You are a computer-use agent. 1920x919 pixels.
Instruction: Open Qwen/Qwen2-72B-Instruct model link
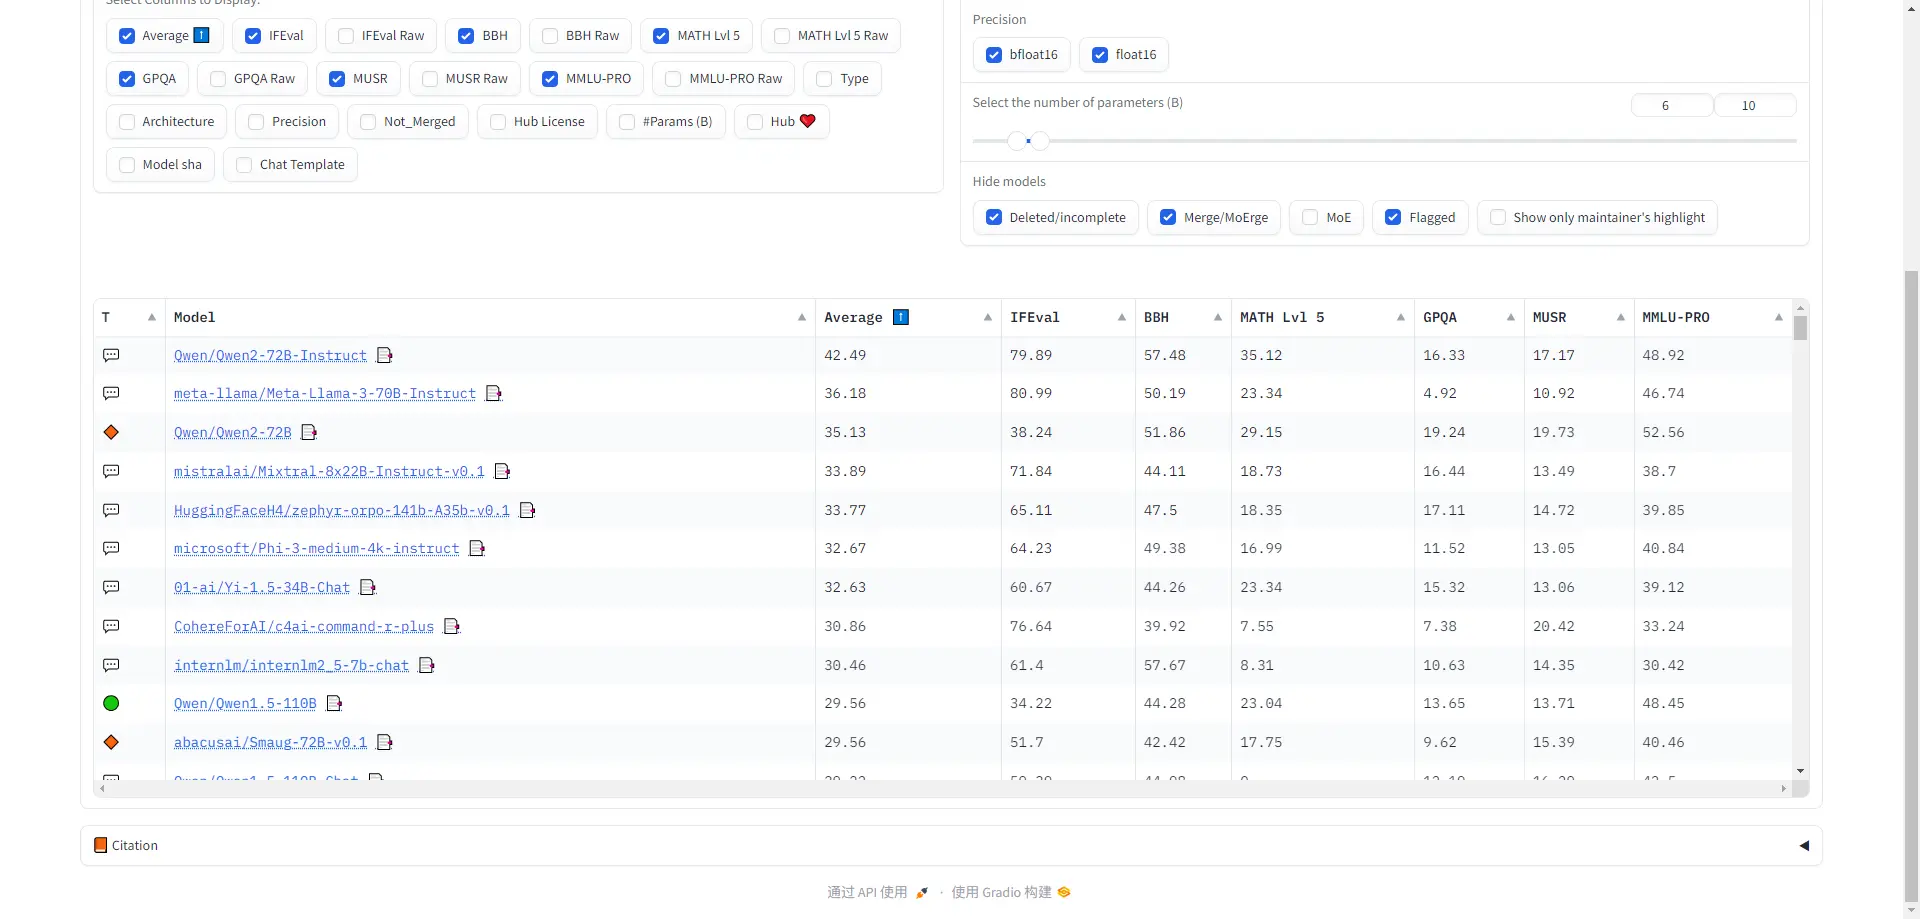click(x=270, y=355)
